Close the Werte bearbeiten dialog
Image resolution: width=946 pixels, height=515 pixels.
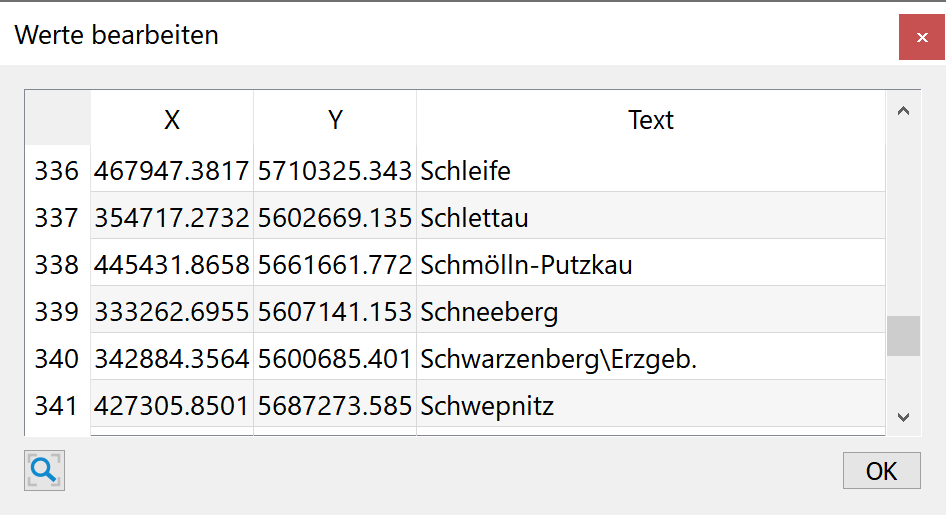click(x=921, y=37)
